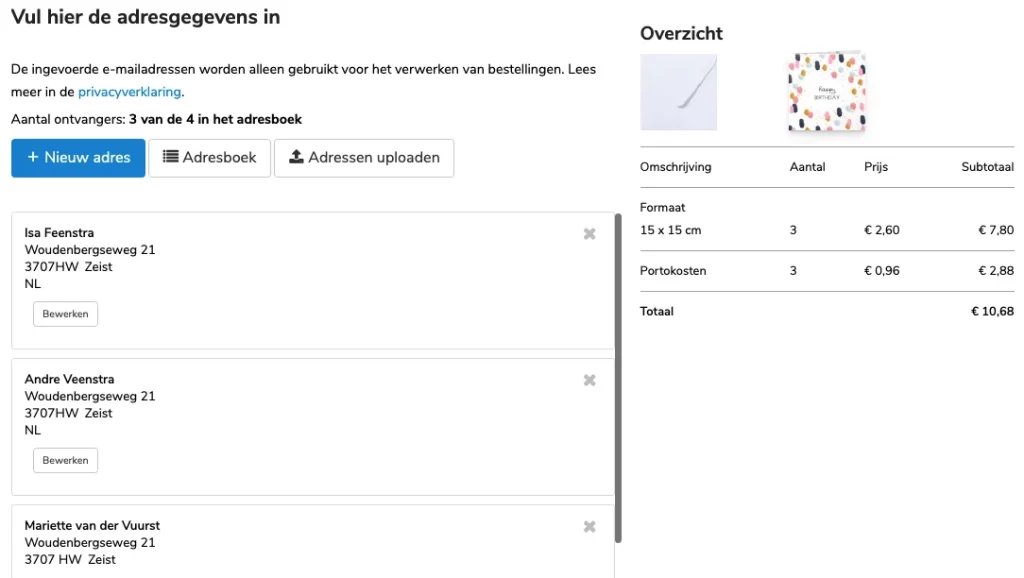Select the Overzicht heading
This screenshot has width=1024, height=578.
click(681, 33)
